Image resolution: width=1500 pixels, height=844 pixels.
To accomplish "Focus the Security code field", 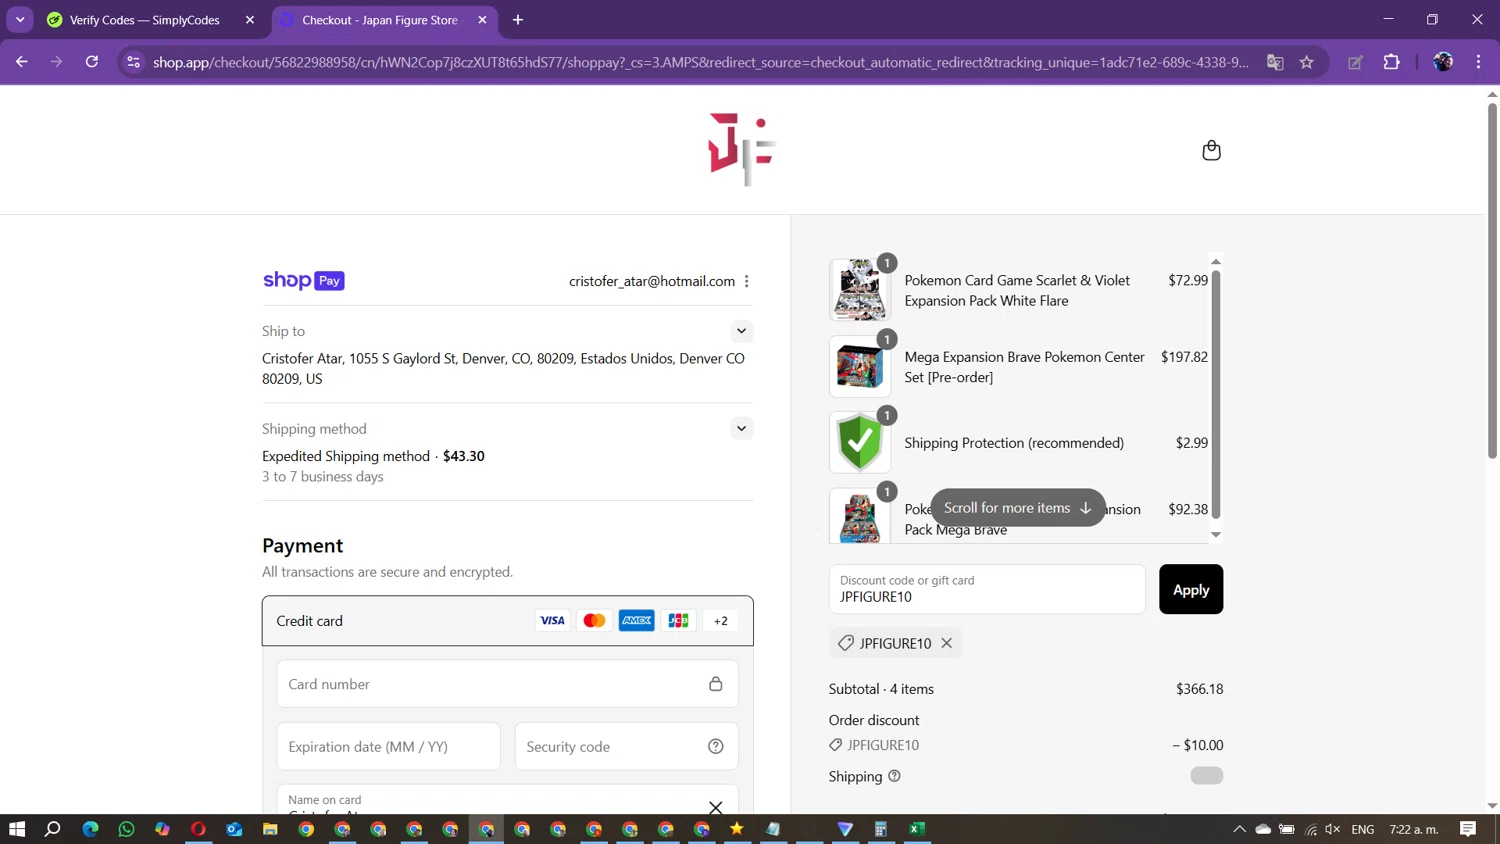I will 626,746.
